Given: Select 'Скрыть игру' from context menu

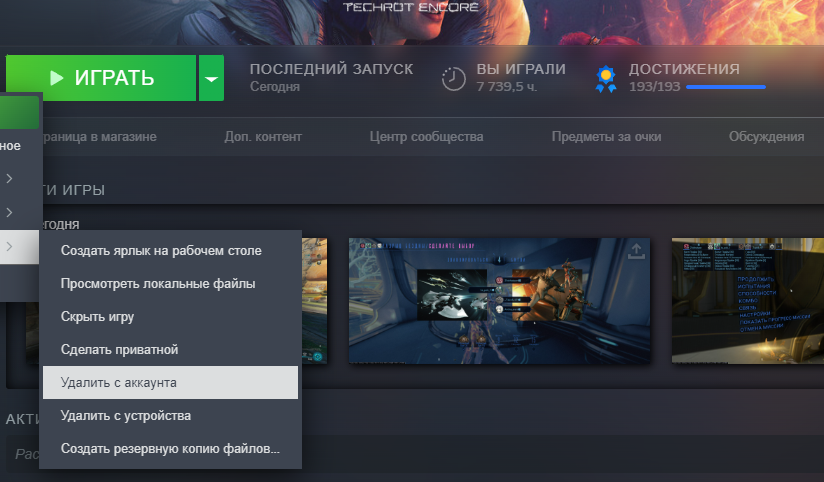Looking at the screenshot, I should [x=170, y=316].
